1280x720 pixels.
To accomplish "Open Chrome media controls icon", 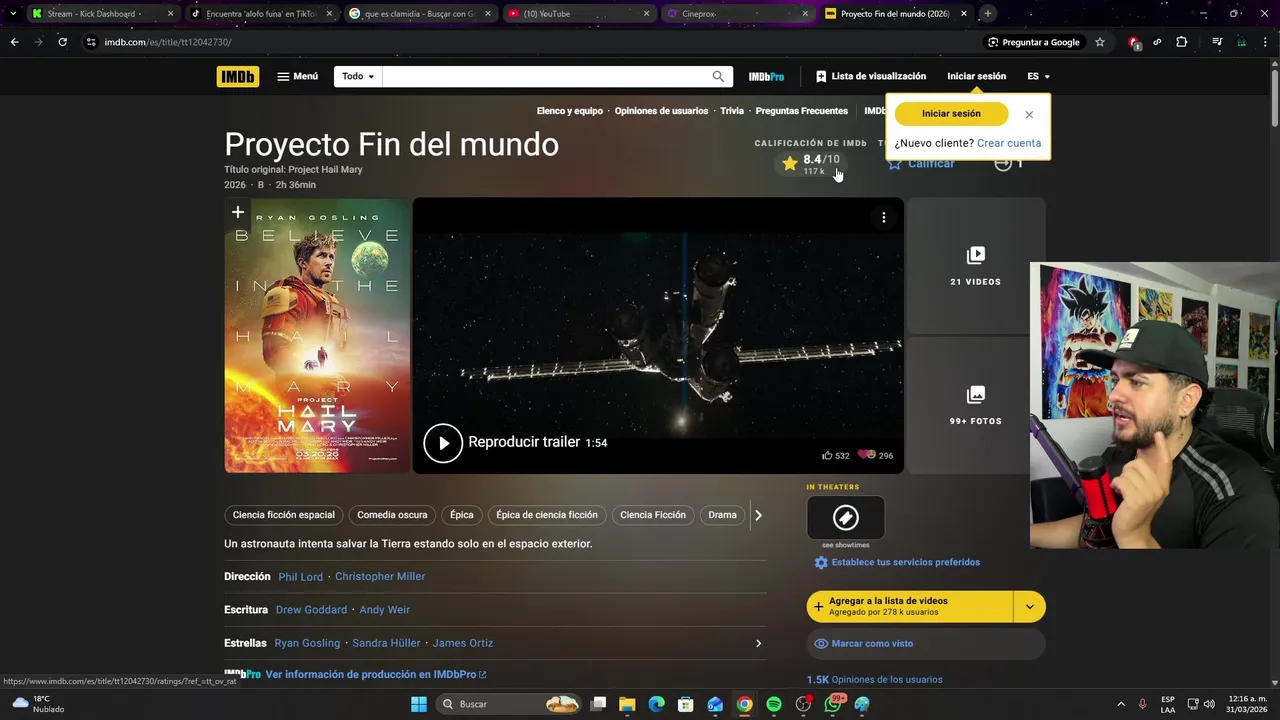I will point(1216,42).
